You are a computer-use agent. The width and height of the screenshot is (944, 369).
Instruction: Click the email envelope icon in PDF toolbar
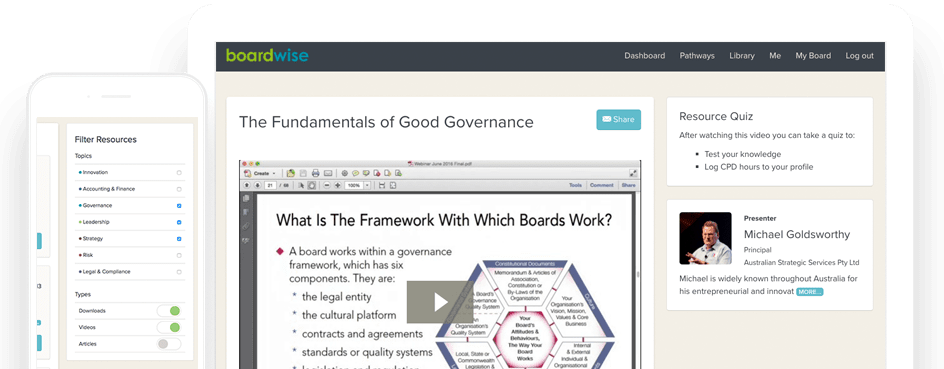click(328, 173)
